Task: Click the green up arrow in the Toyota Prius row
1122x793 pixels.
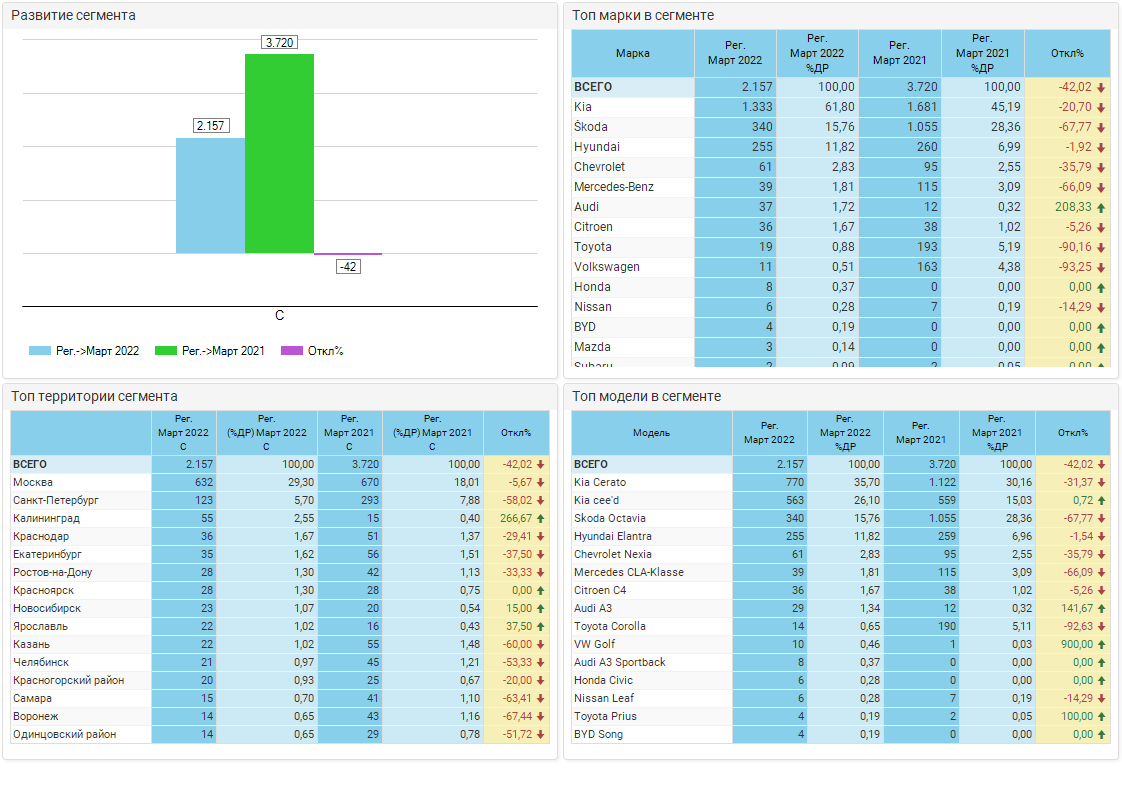Action: pos(1101,716)
